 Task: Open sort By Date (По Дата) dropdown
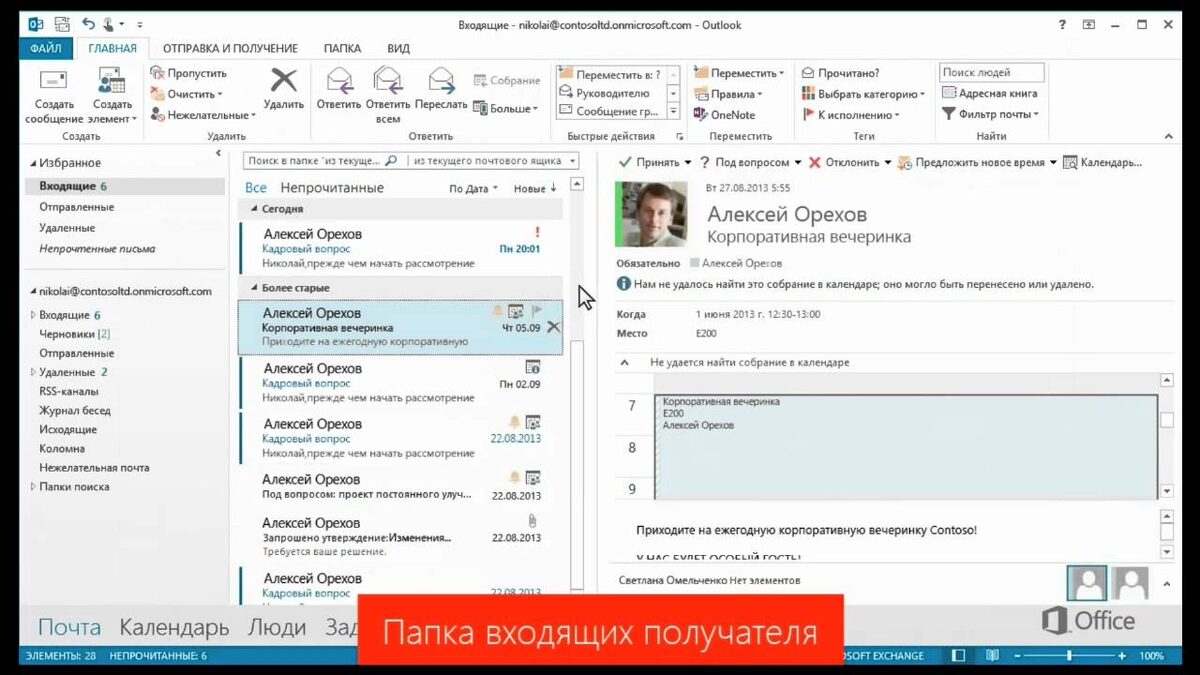(473, 188)
